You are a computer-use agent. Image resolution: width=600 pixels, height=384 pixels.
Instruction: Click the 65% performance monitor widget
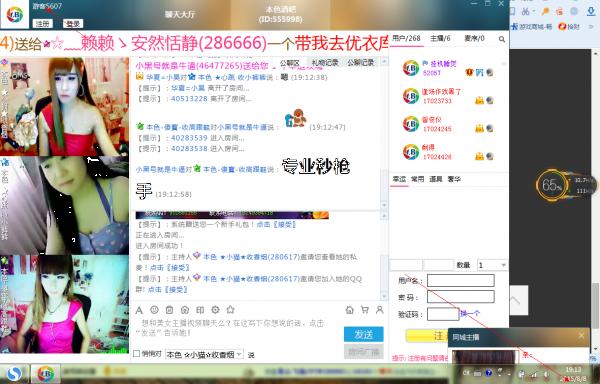pos(551,185)
